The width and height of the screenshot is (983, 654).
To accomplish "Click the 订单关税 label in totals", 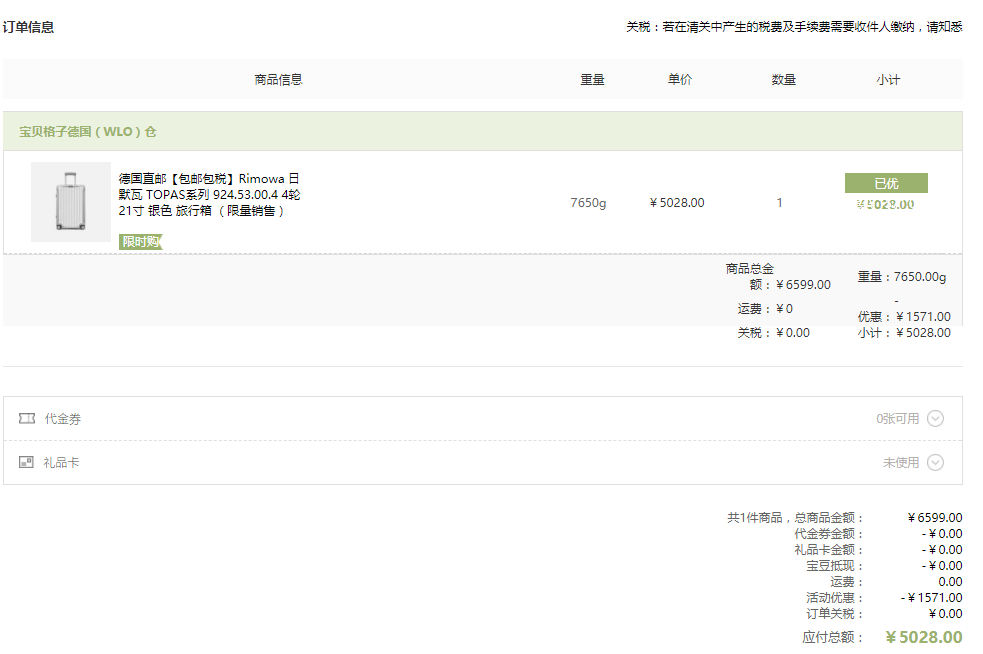I will click(834, 614).
